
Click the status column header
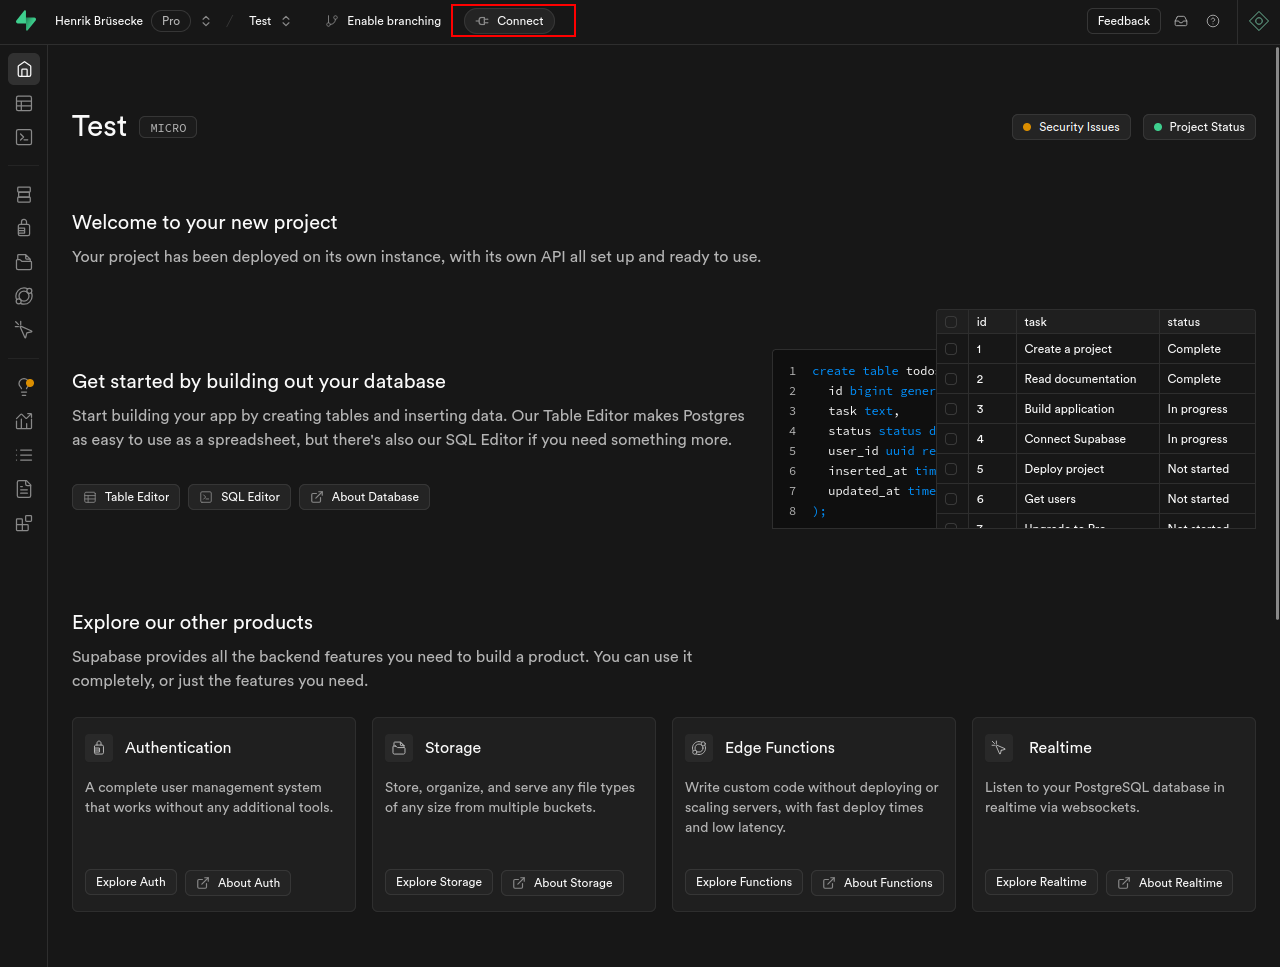click(x=1208, y=322)
